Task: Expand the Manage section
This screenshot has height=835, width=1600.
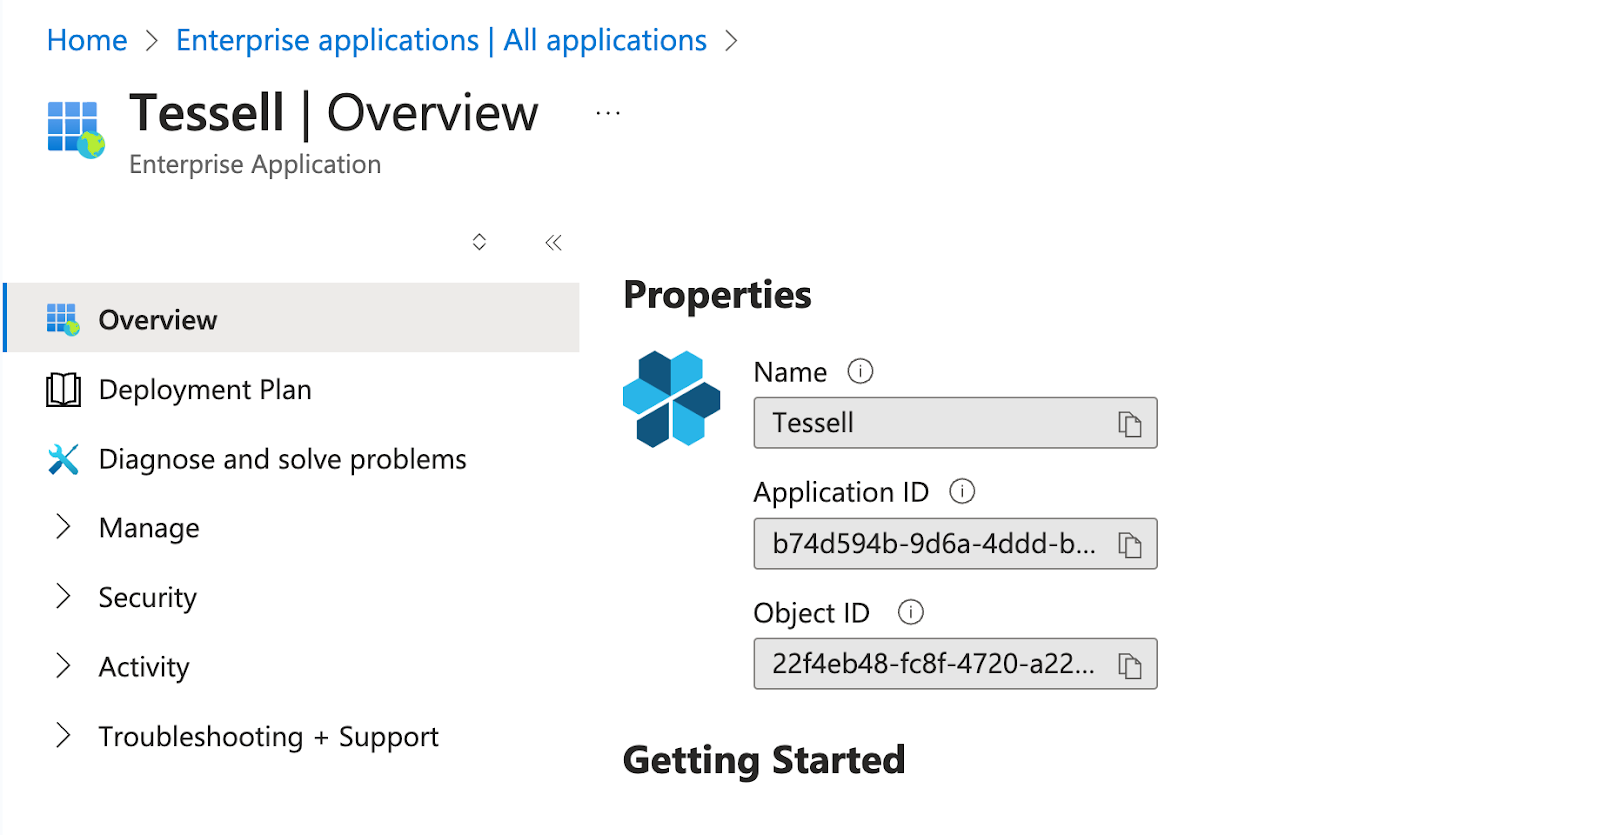Action: tap(148, 528)
